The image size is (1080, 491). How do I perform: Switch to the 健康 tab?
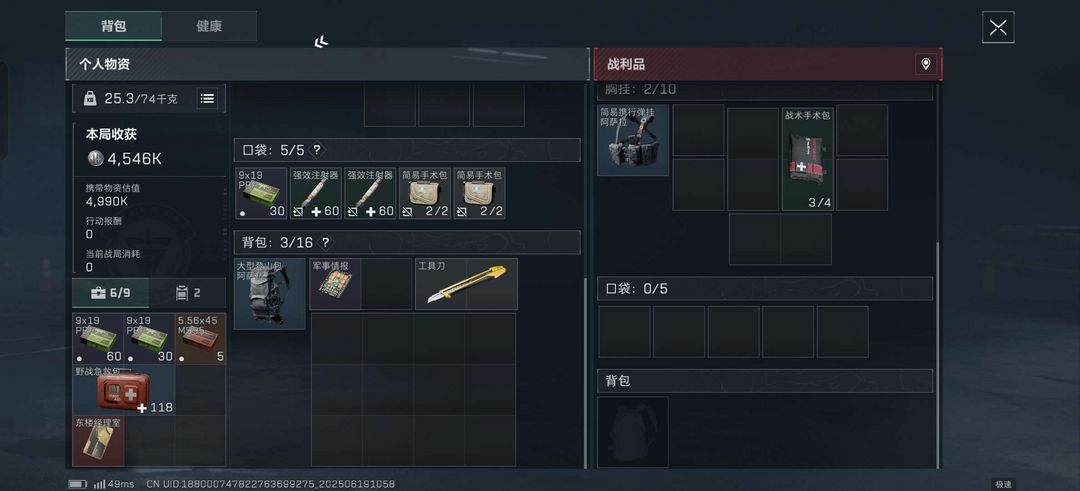click(x=209, y=26)
